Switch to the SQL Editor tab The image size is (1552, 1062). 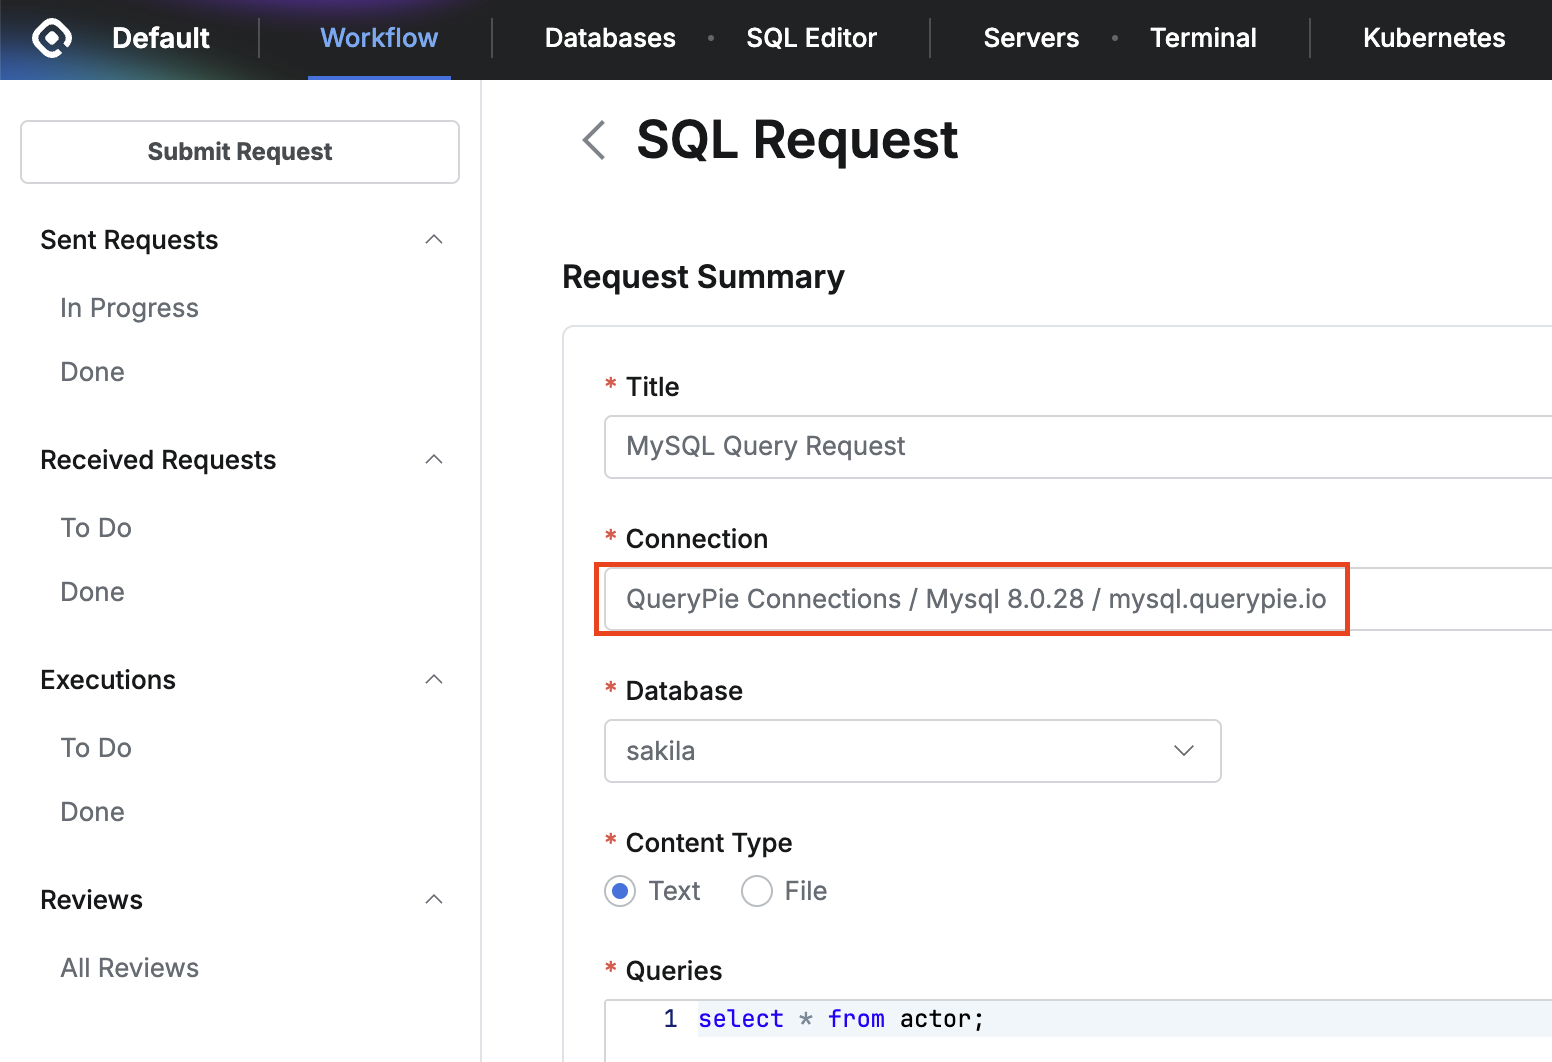point(811,38)
